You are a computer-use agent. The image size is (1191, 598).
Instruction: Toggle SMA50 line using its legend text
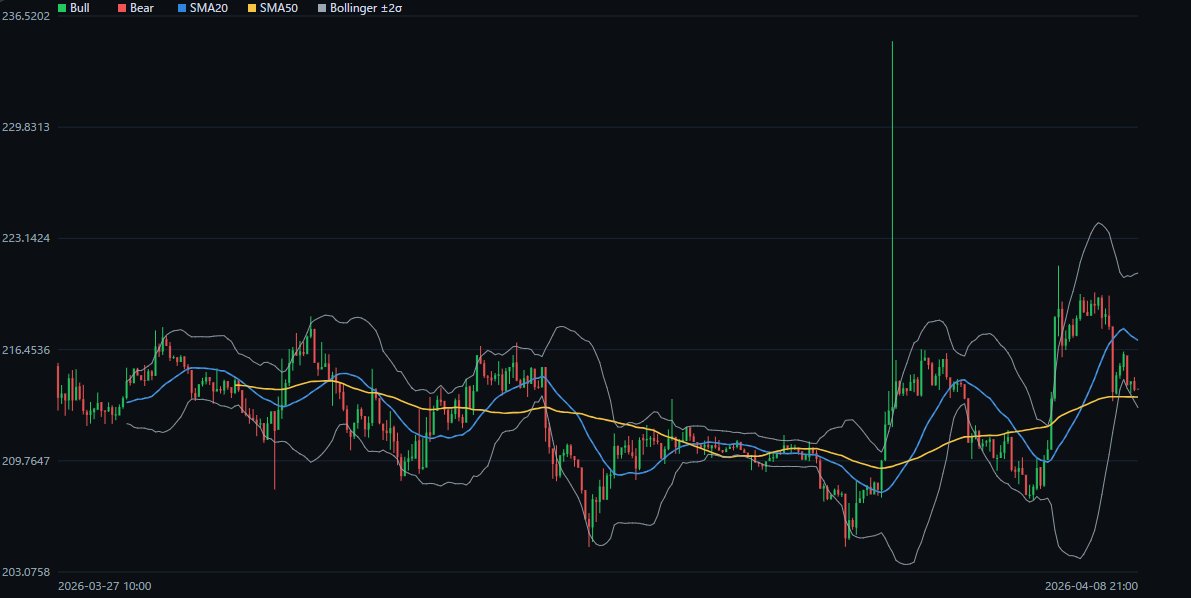click(x=278, y=7)
